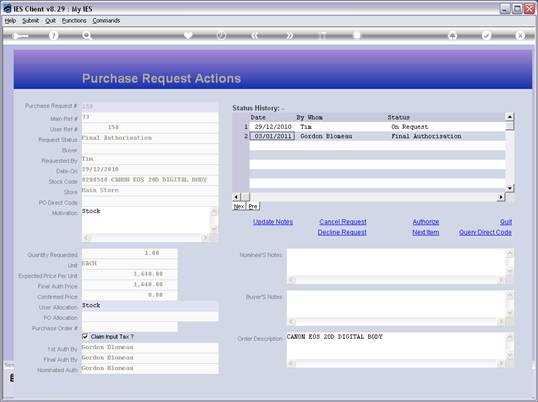Click Status History horizontal scroll right arrow
Image resolution: width=538 pixels, height=402 pixels.
point(501,197)
